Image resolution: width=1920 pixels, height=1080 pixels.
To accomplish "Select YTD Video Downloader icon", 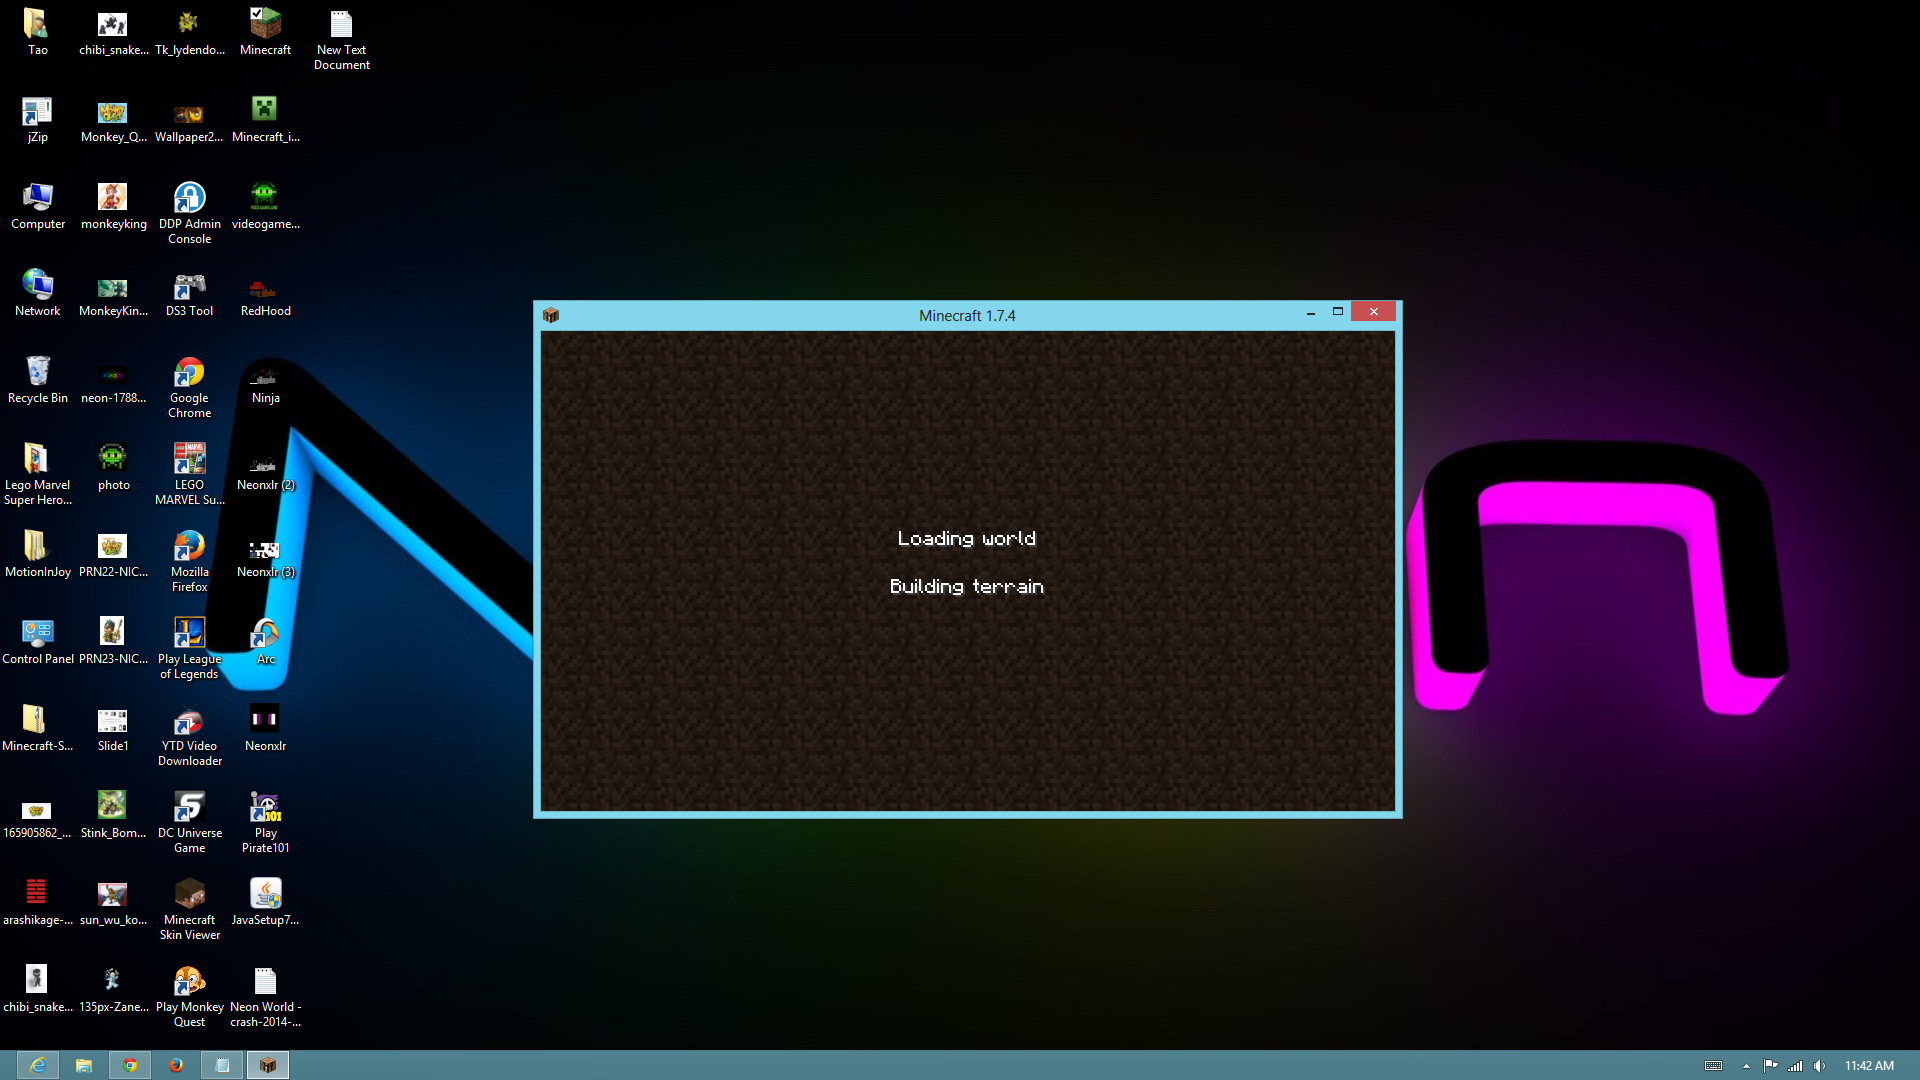I will click(189, 721).
